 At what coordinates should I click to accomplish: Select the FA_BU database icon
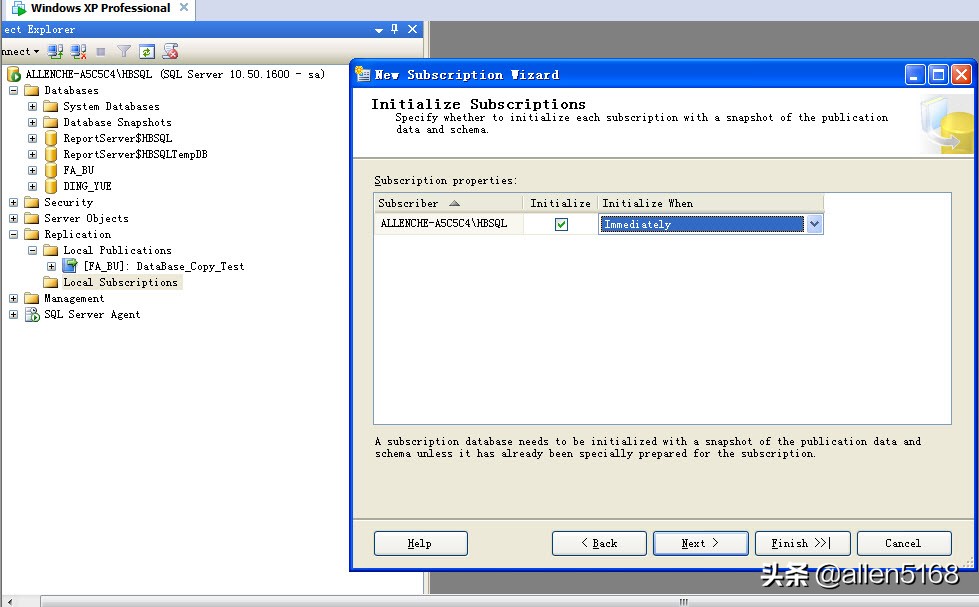52,170
